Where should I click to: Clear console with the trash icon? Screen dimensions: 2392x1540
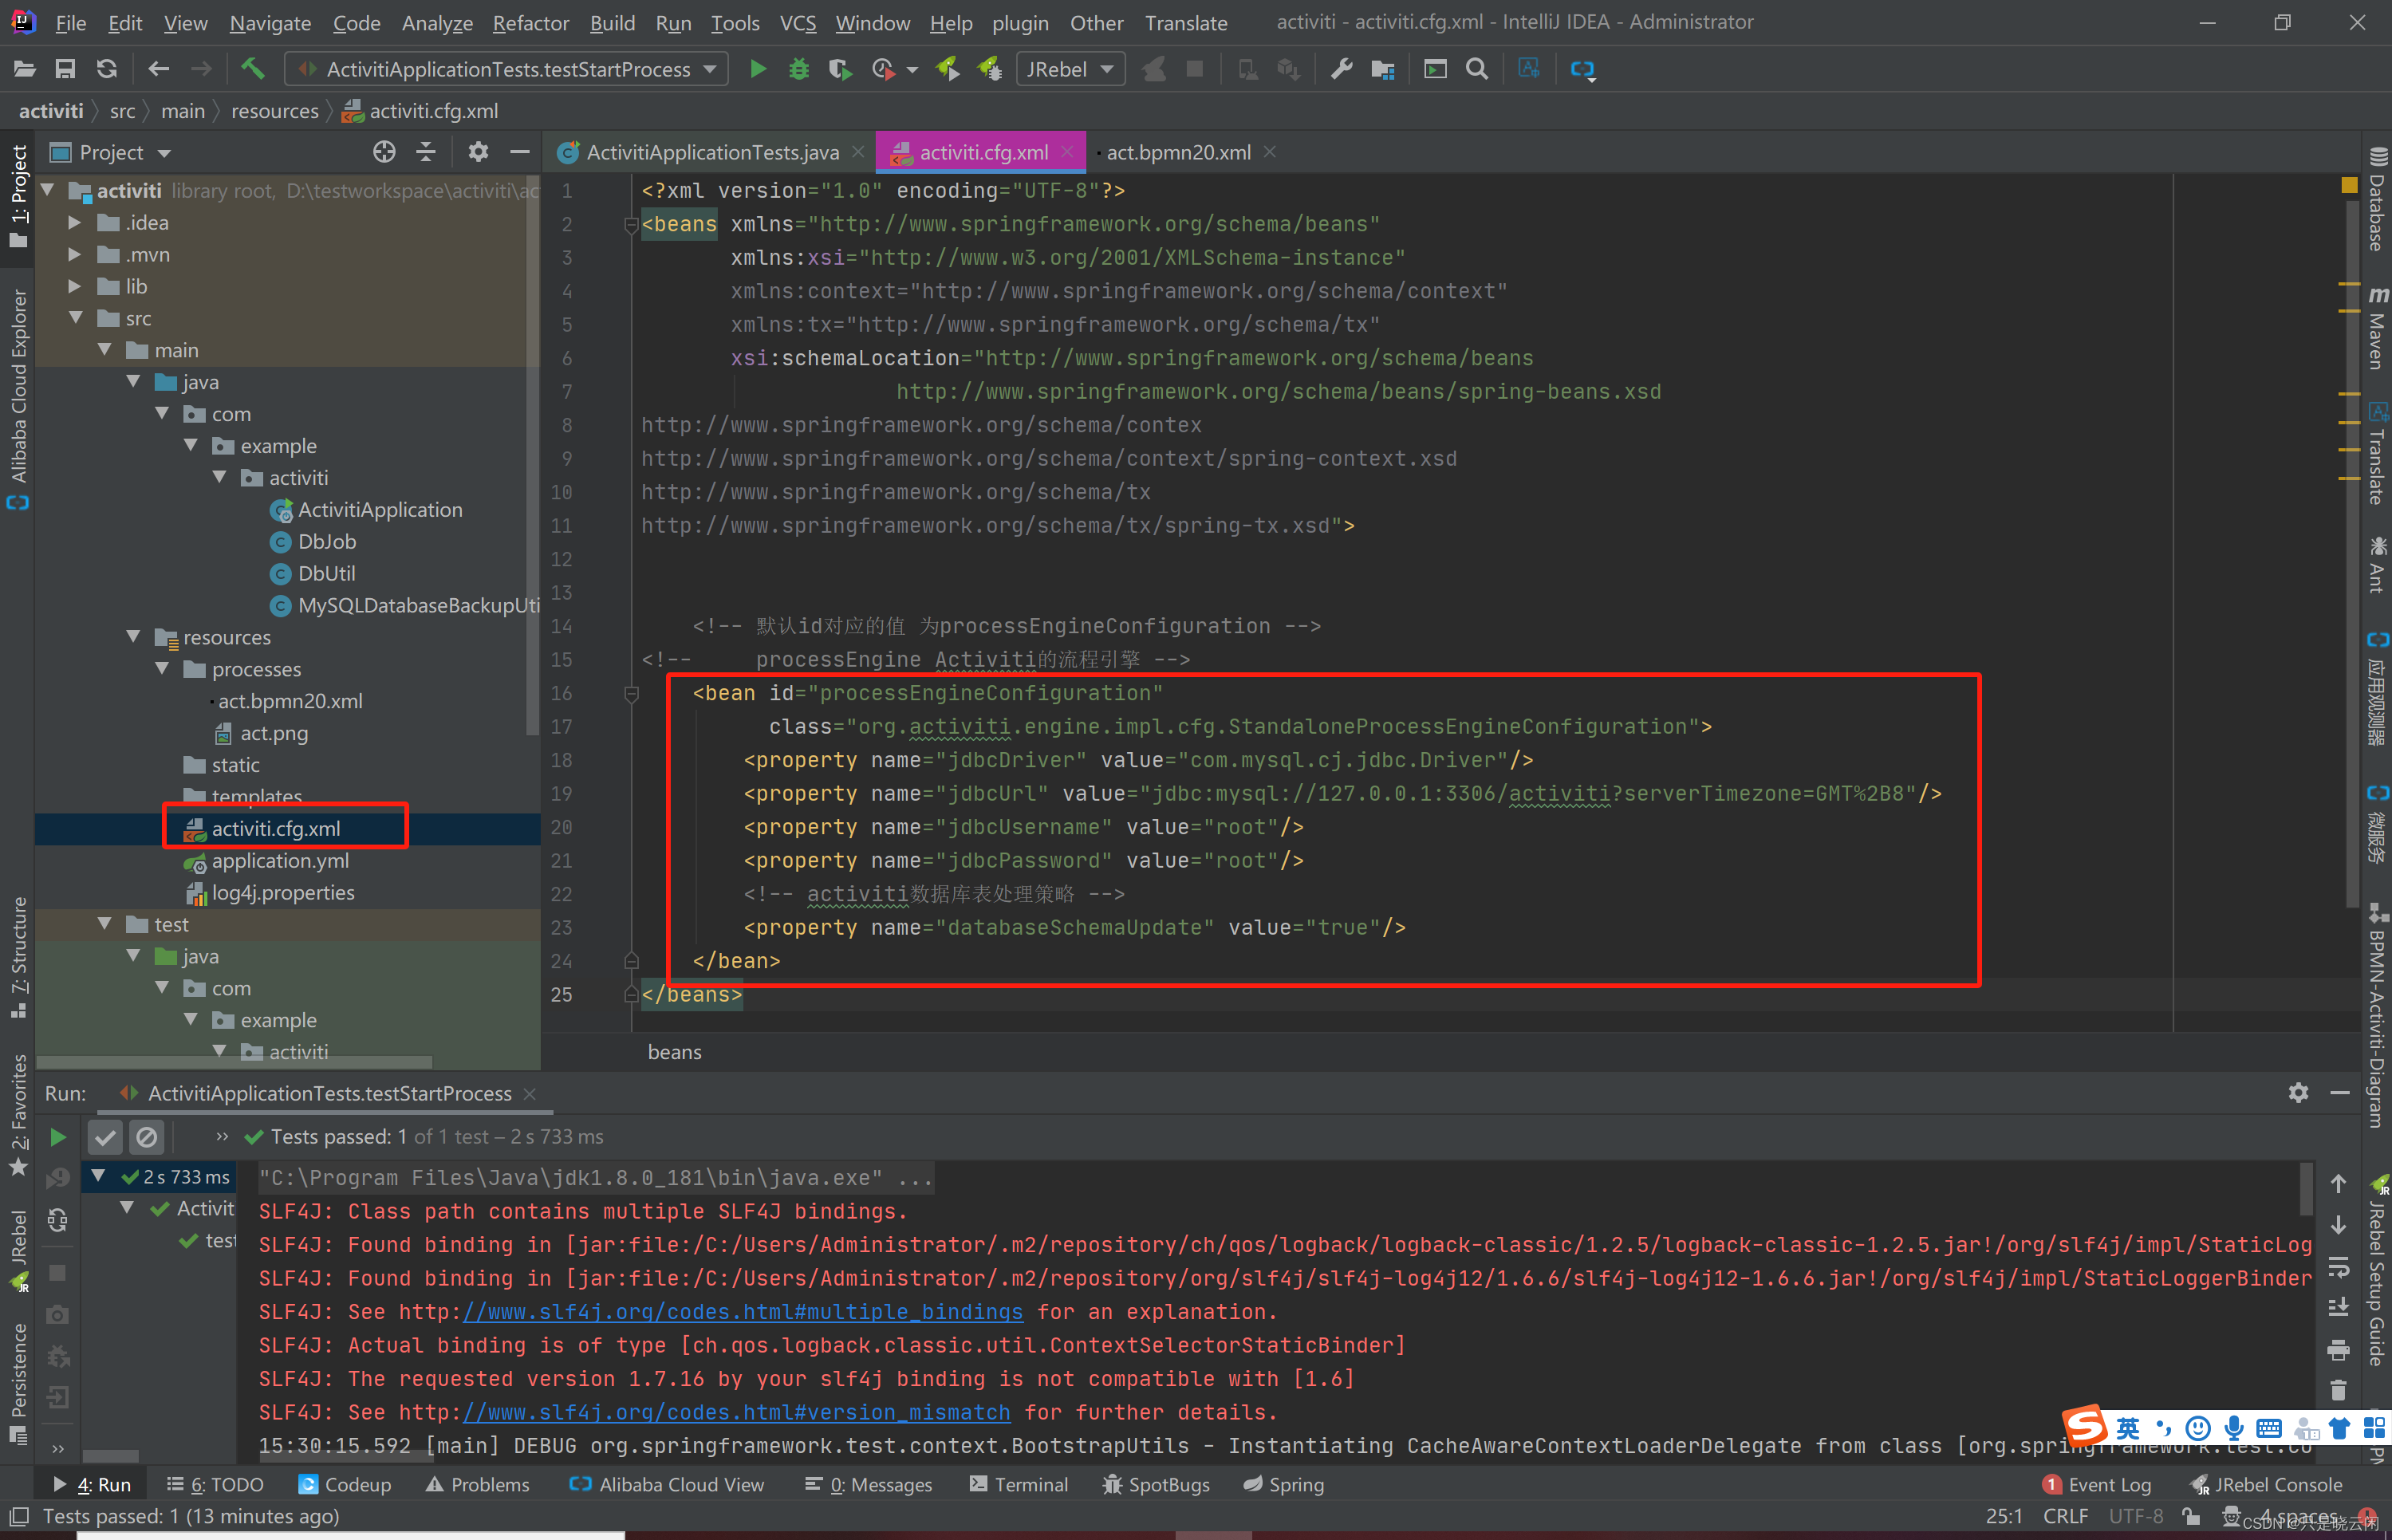[2338, 1391]
